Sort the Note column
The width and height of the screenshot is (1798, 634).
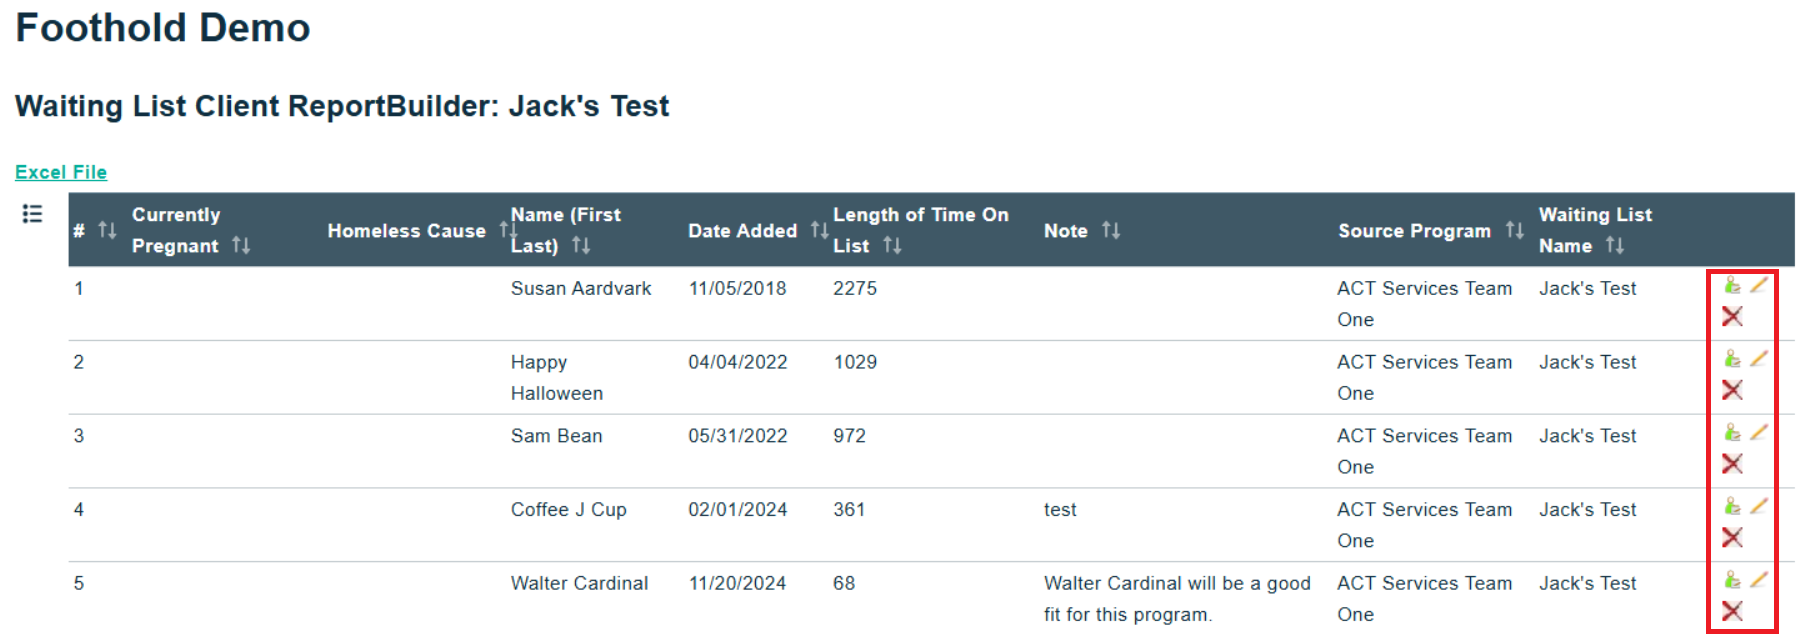(x=1110, y=231)
